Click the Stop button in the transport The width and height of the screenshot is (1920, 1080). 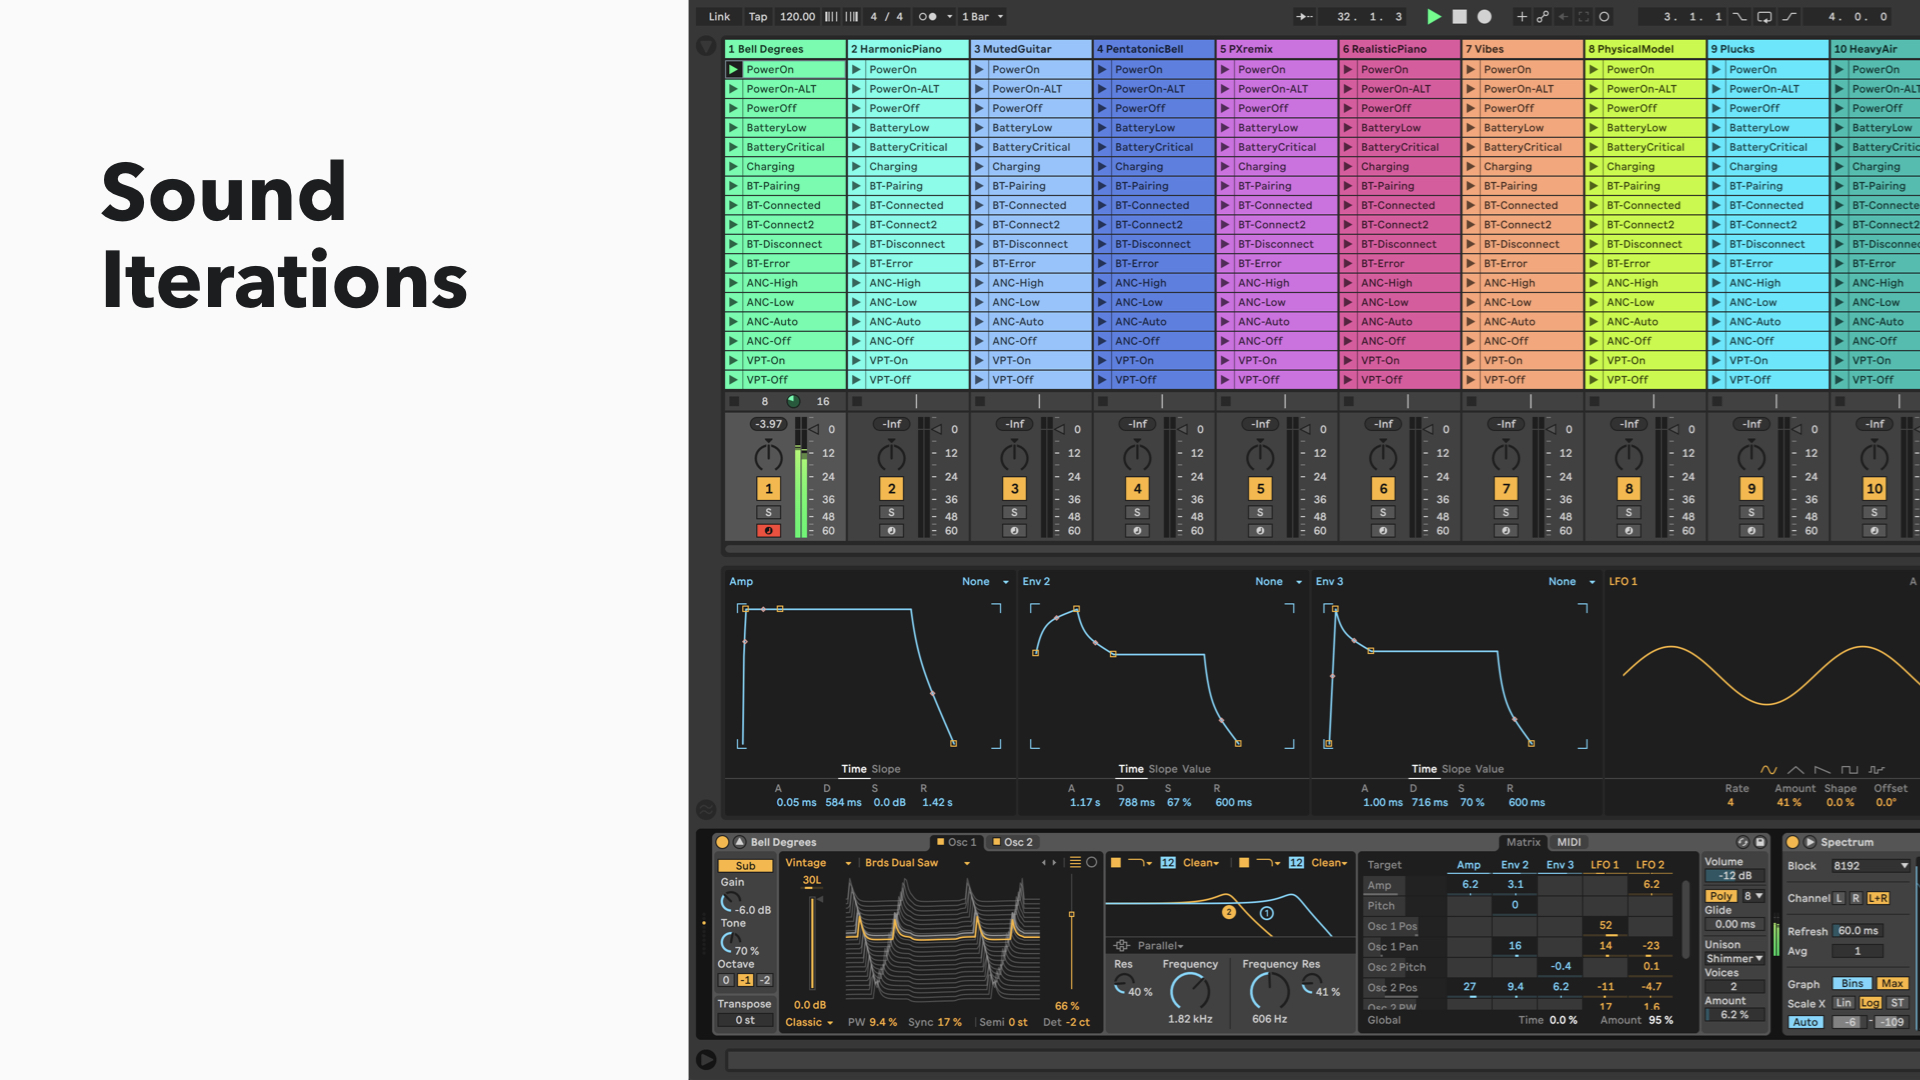[1459, 17]
